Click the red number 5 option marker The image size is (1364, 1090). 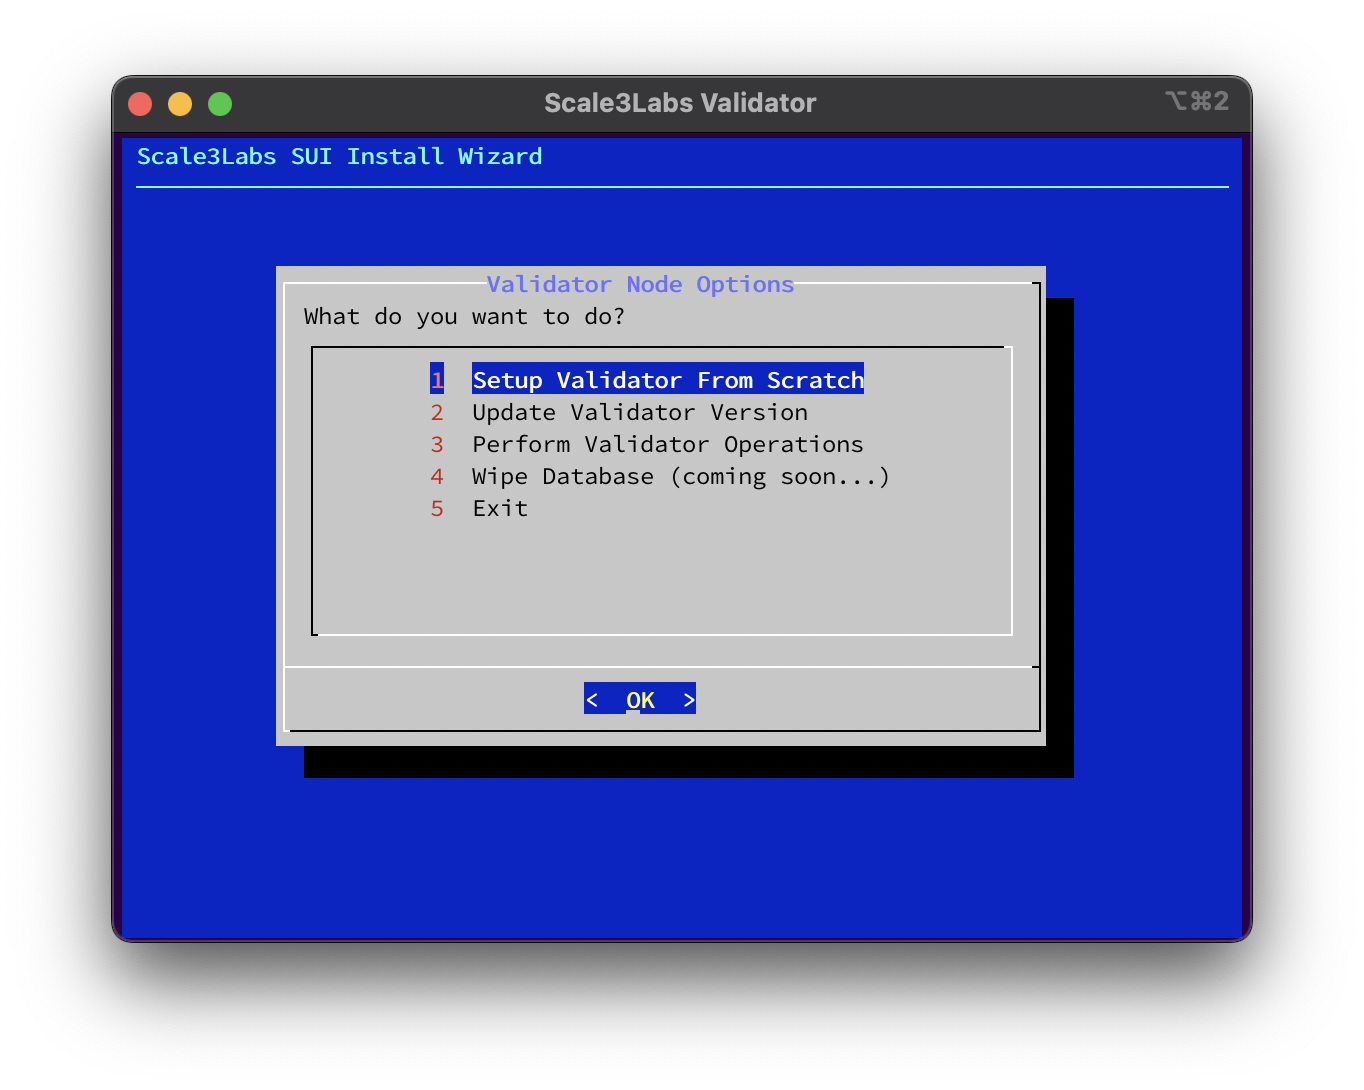pos(437,508)
